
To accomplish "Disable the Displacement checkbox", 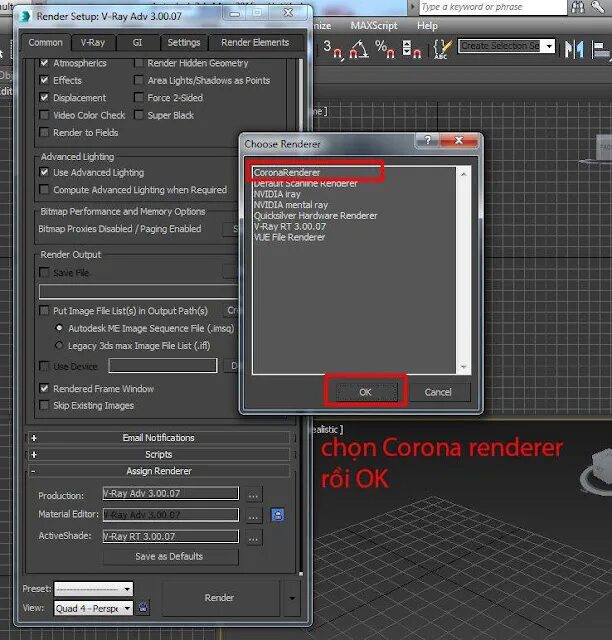I will pos(45,98).
